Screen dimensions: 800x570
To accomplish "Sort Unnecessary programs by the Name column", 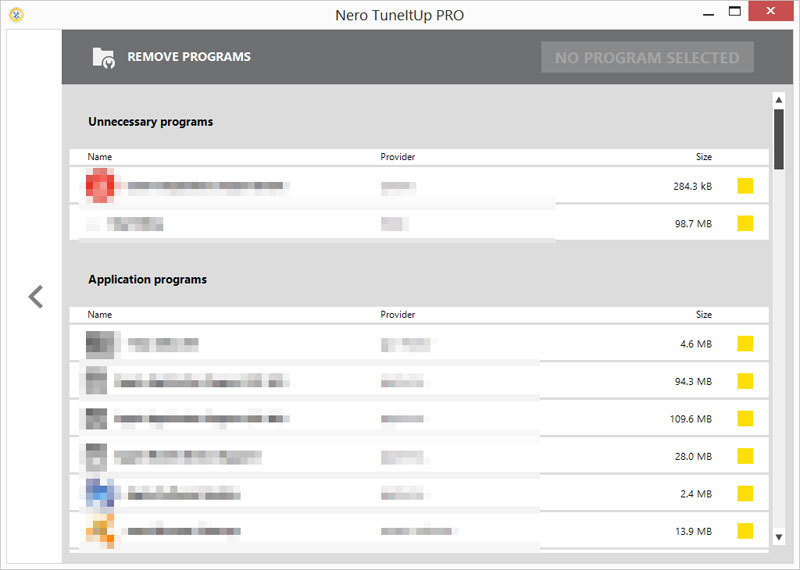I will coord(100,157).
